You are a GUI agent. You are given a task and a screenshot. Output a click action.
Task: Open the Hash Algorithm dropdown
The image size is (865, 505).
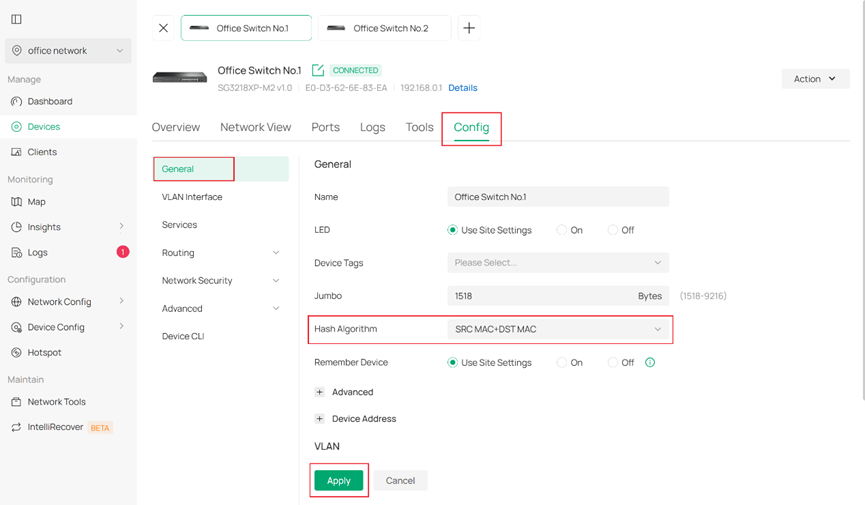point(558,329)
